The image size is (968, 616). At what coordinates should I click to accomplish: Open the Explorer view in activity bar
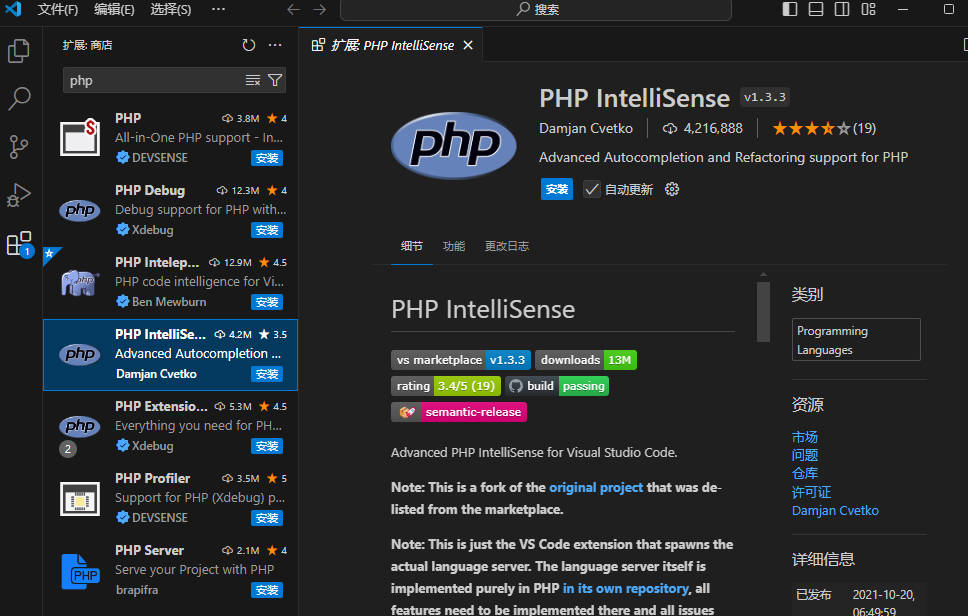(x=19, y=51)
